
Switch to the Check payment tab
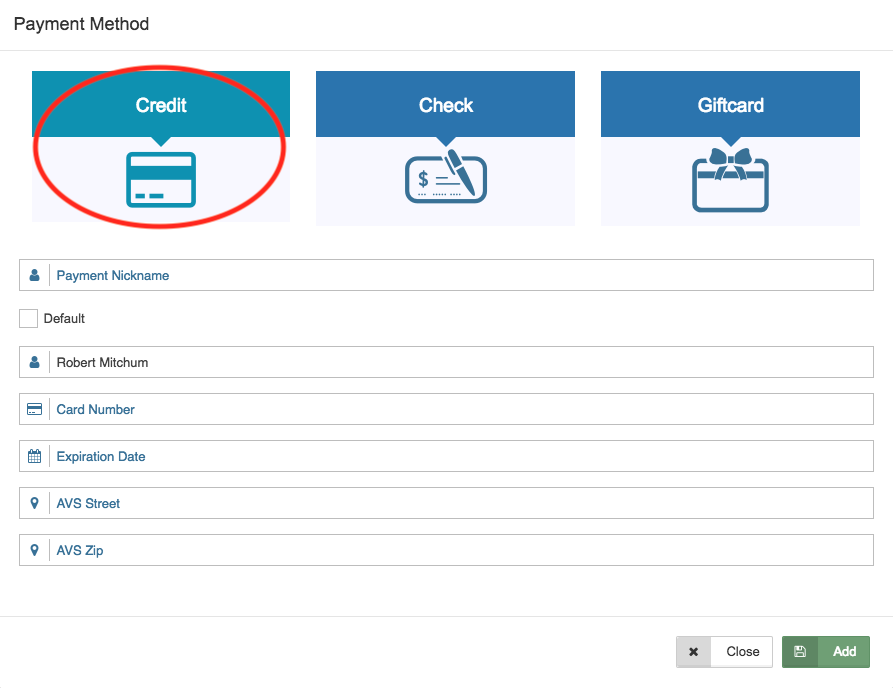(x=445, y=105)
